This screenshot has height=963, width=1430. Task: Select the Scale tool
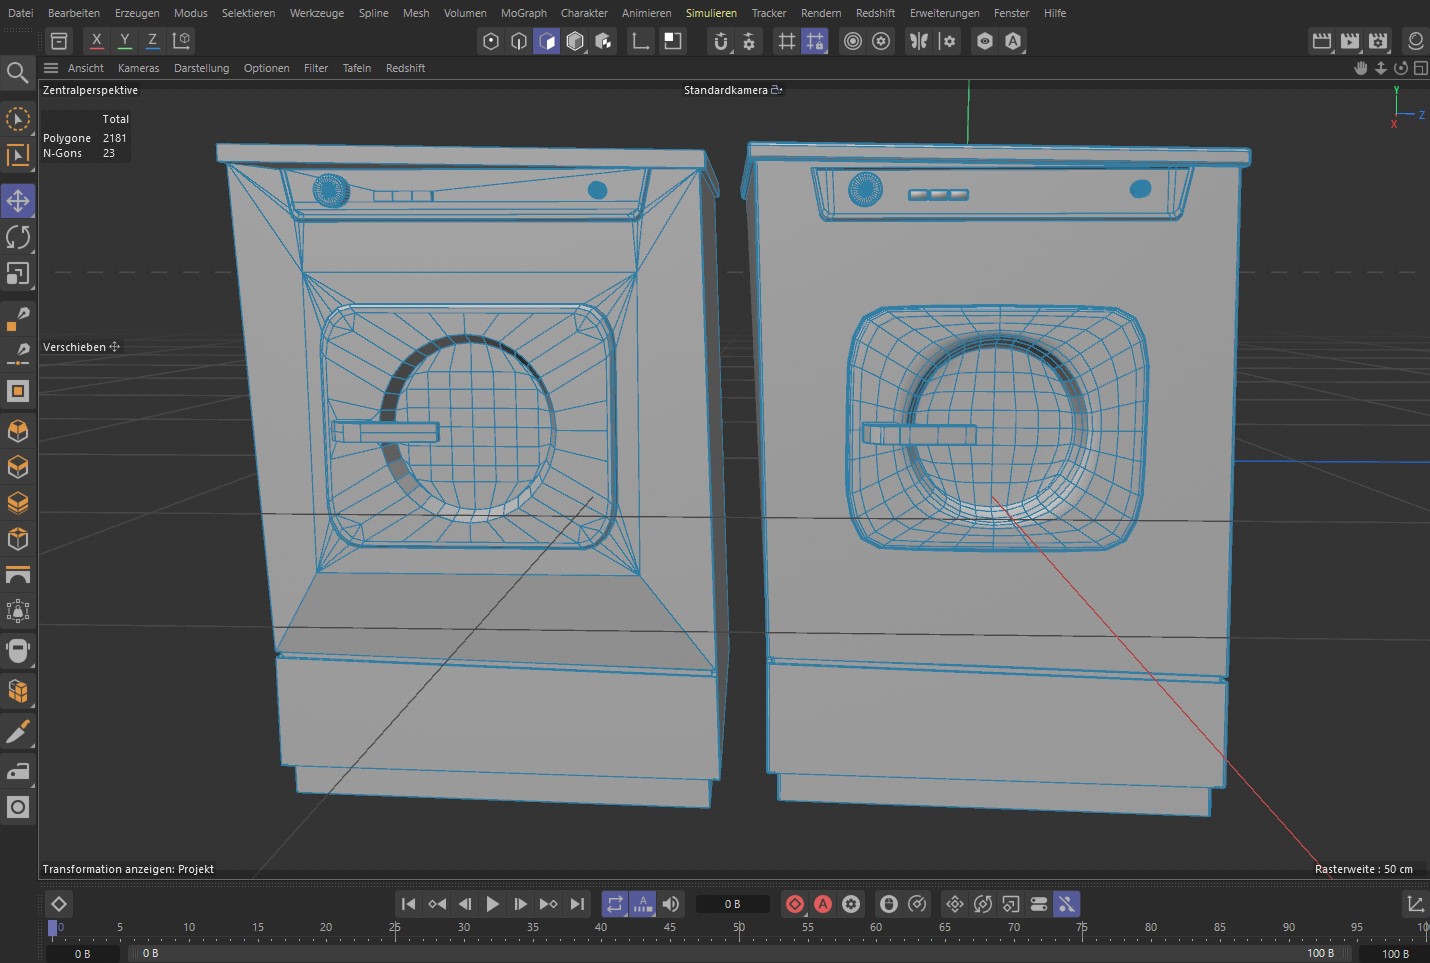pos(18,273)
